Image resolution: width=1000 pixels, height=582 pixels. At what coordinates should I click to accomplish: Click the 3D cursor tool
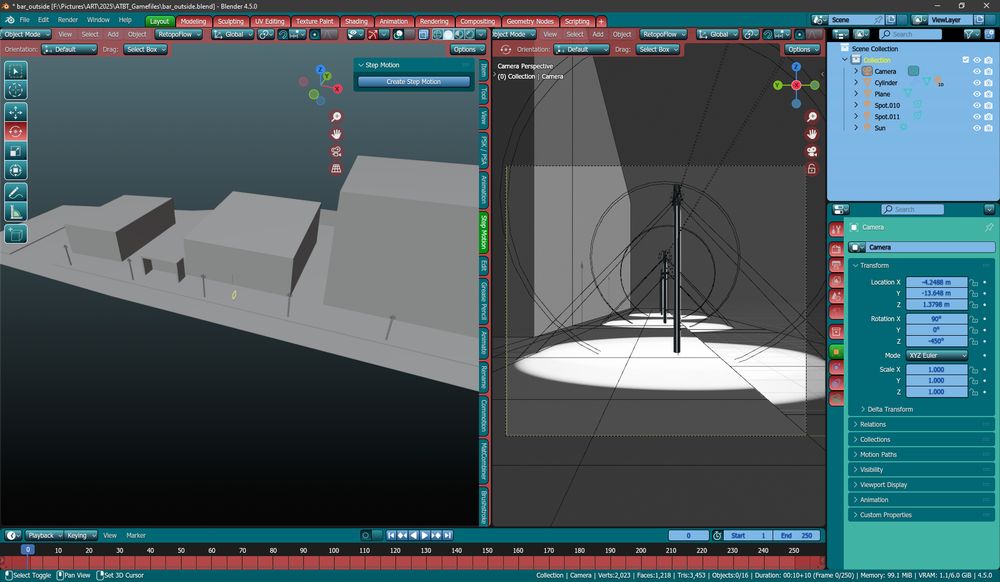coord(16,90)
